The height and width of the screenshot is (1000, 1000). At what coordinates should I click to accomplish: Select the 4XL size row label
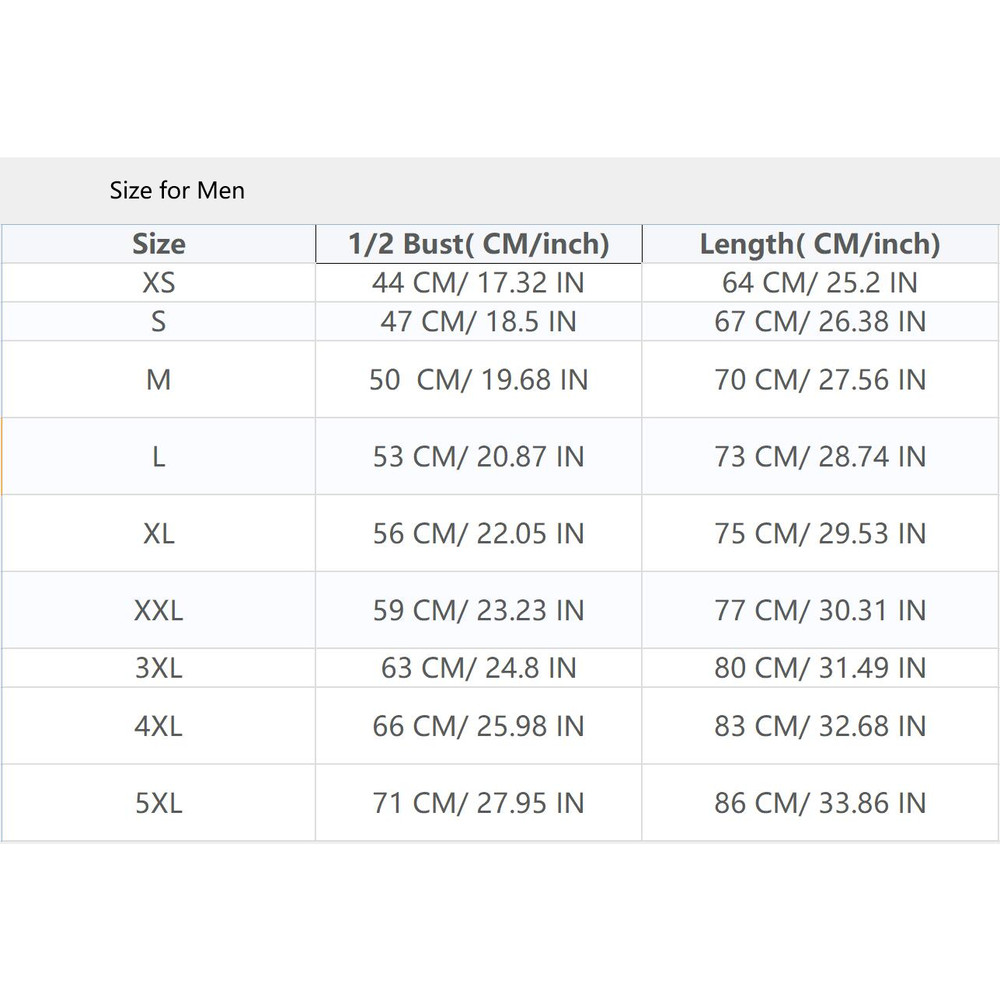click(x=159, y=726)
